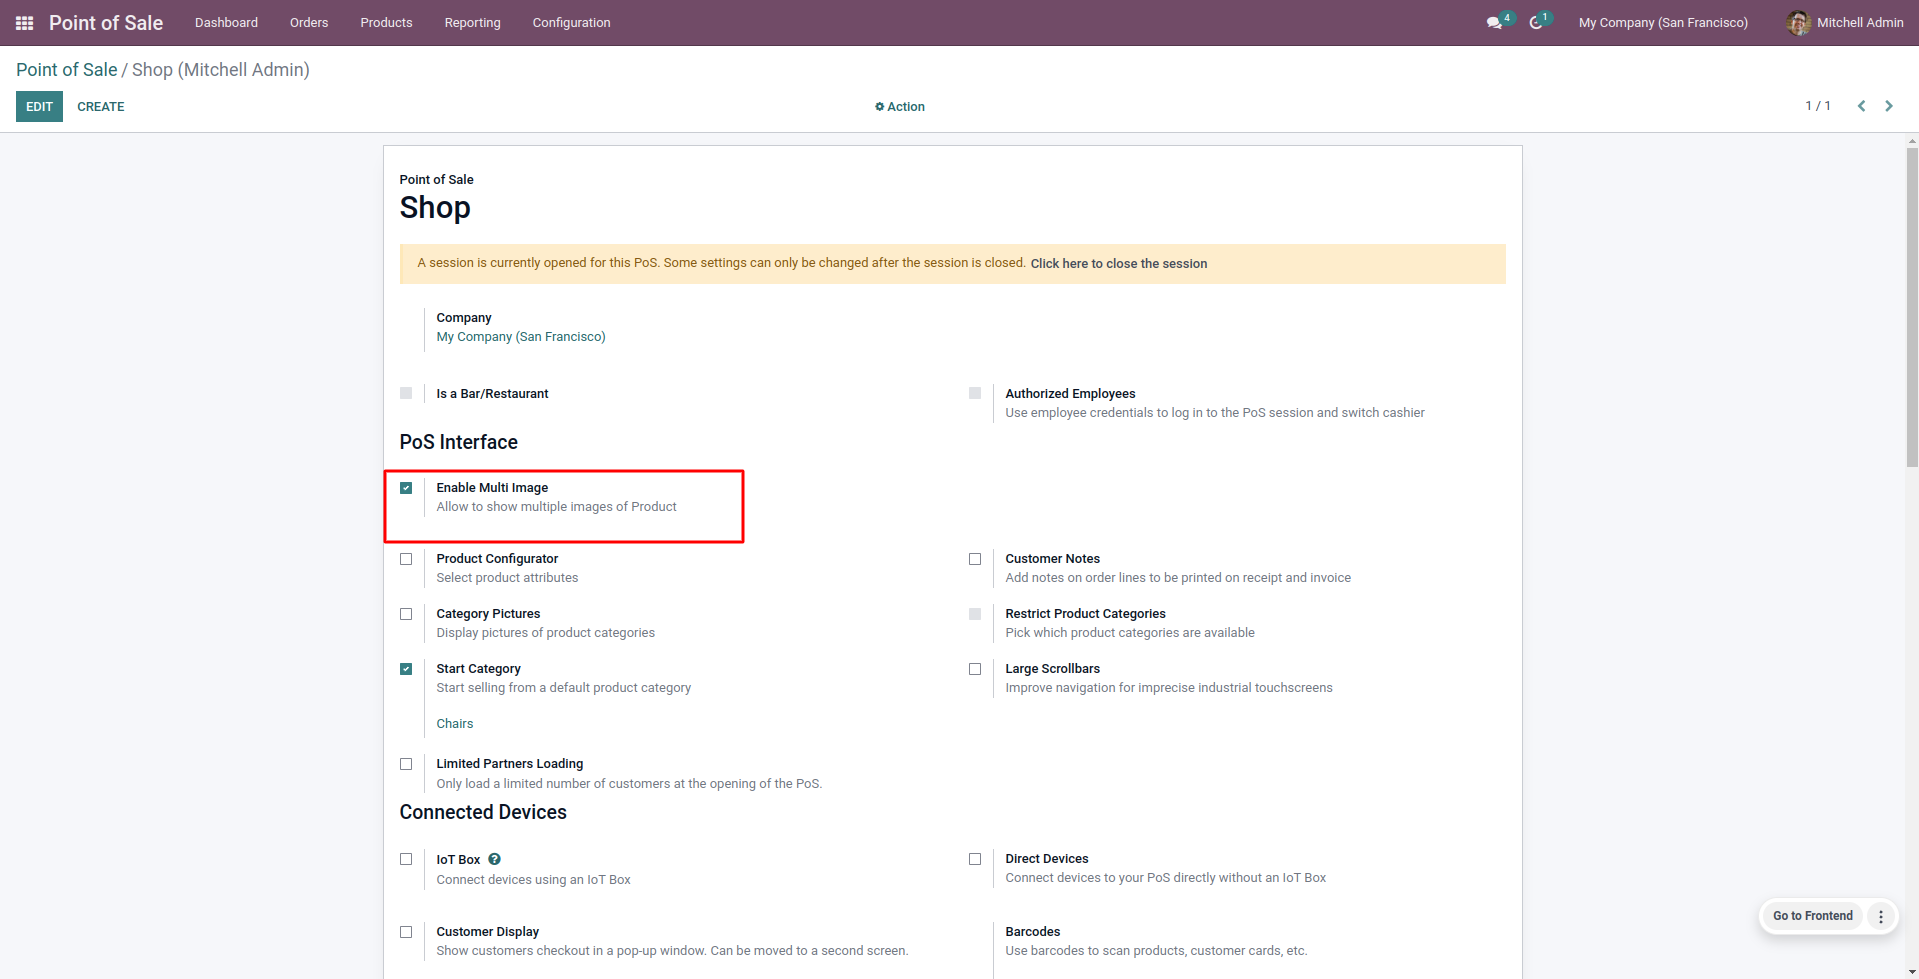
Task: Open Orders menu
Action: tap(309, 23)
